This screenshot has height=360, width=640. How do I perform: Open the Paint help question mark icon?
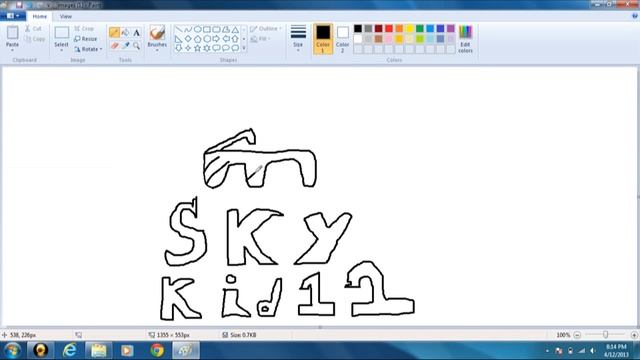pos(635,16)
